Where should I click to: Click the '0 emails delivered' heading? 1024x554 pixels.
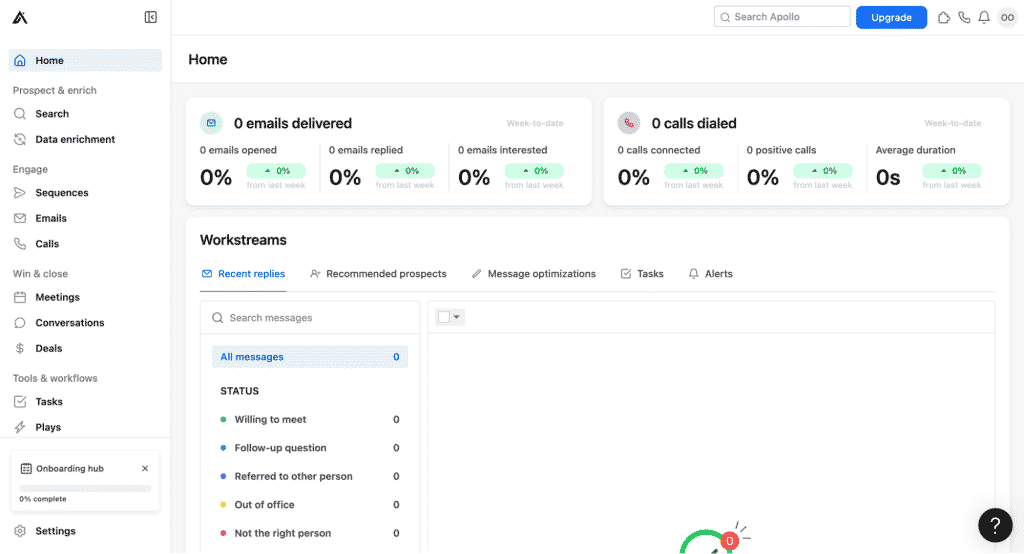pyautogui.click(x=293, y=123)
